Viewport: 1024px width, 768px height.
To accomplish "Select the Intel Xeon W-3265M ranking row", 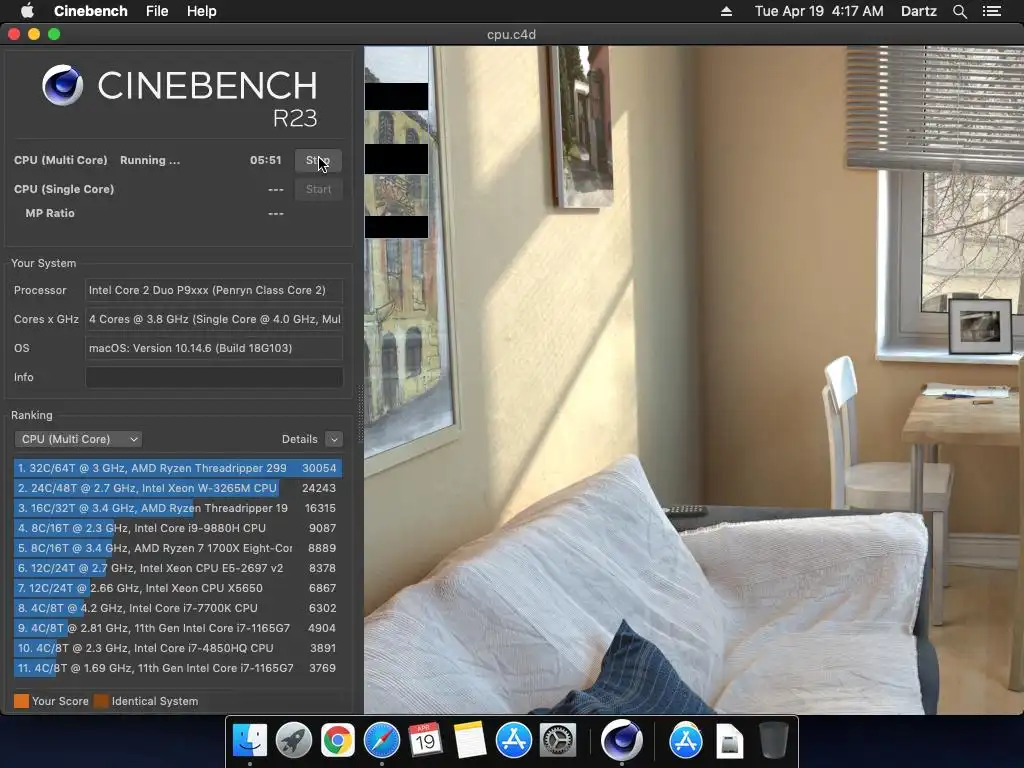I will point(178,488).
